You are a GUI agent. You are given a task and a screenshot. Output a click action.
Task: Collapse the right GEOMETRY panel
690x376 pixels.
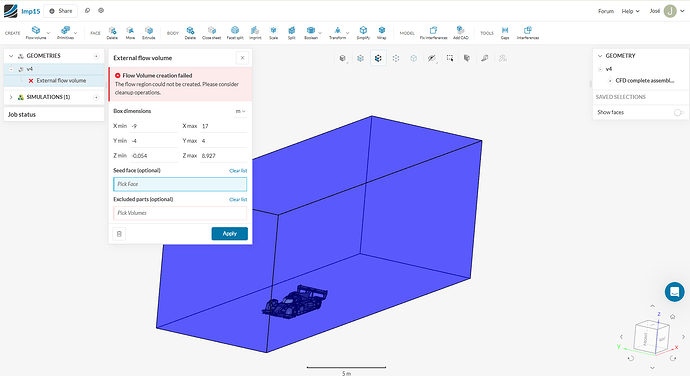click(x=600, y=56)
